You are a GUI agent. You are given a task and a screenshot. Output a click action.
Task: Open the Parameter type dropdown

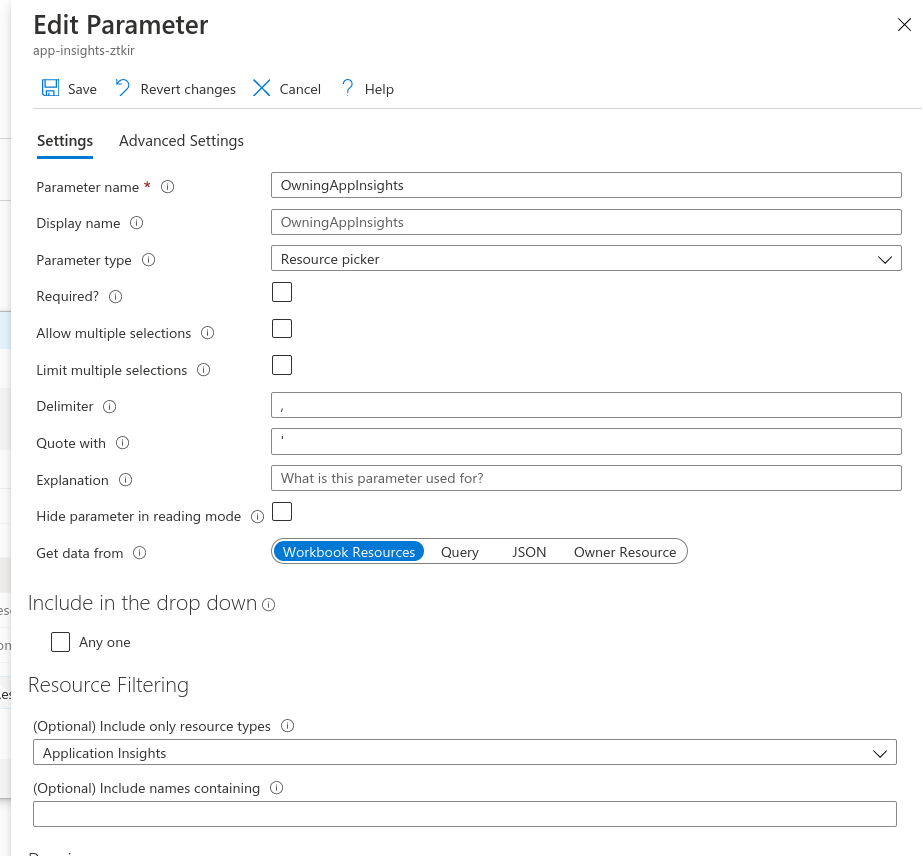tap(586, 259)
